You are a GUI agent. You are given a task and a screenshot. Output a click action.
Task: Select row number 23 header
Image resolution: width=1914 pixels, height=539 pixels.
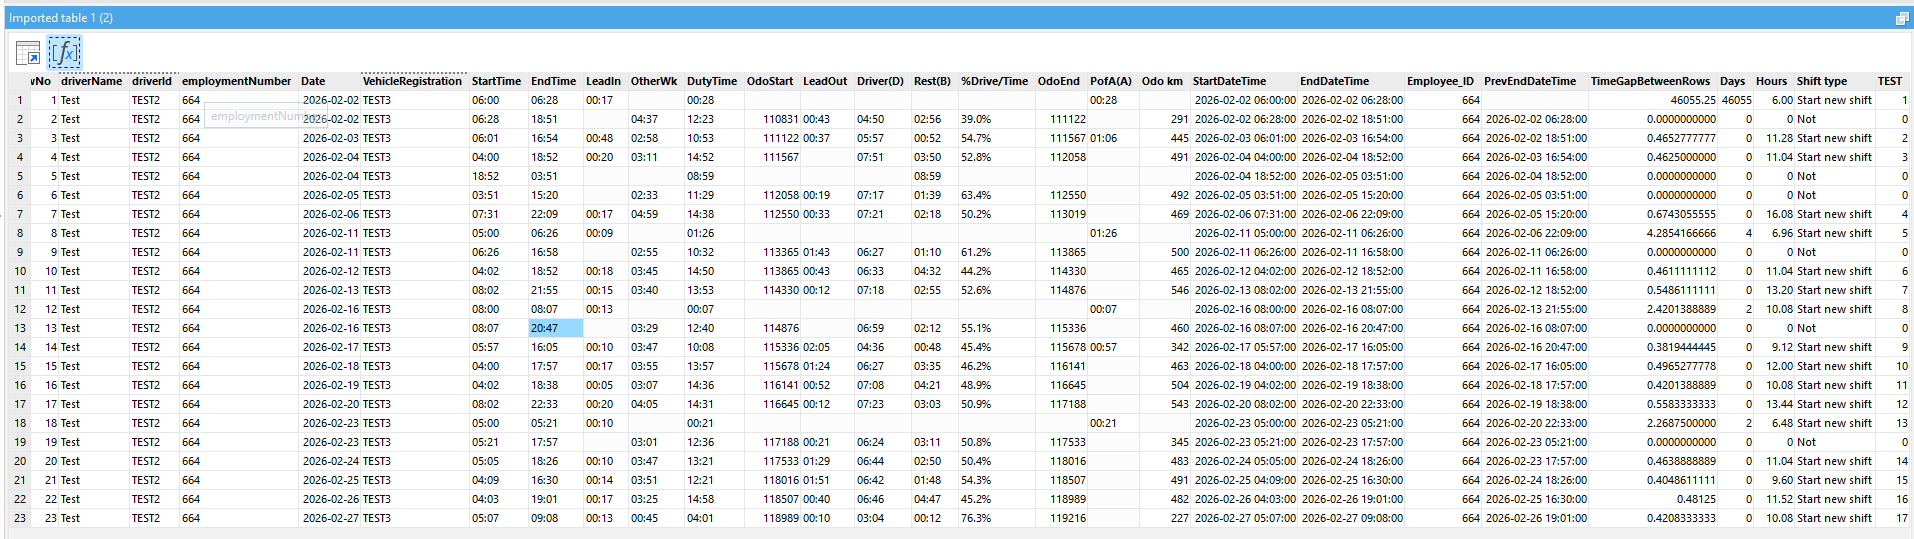[x=19, y=518]
